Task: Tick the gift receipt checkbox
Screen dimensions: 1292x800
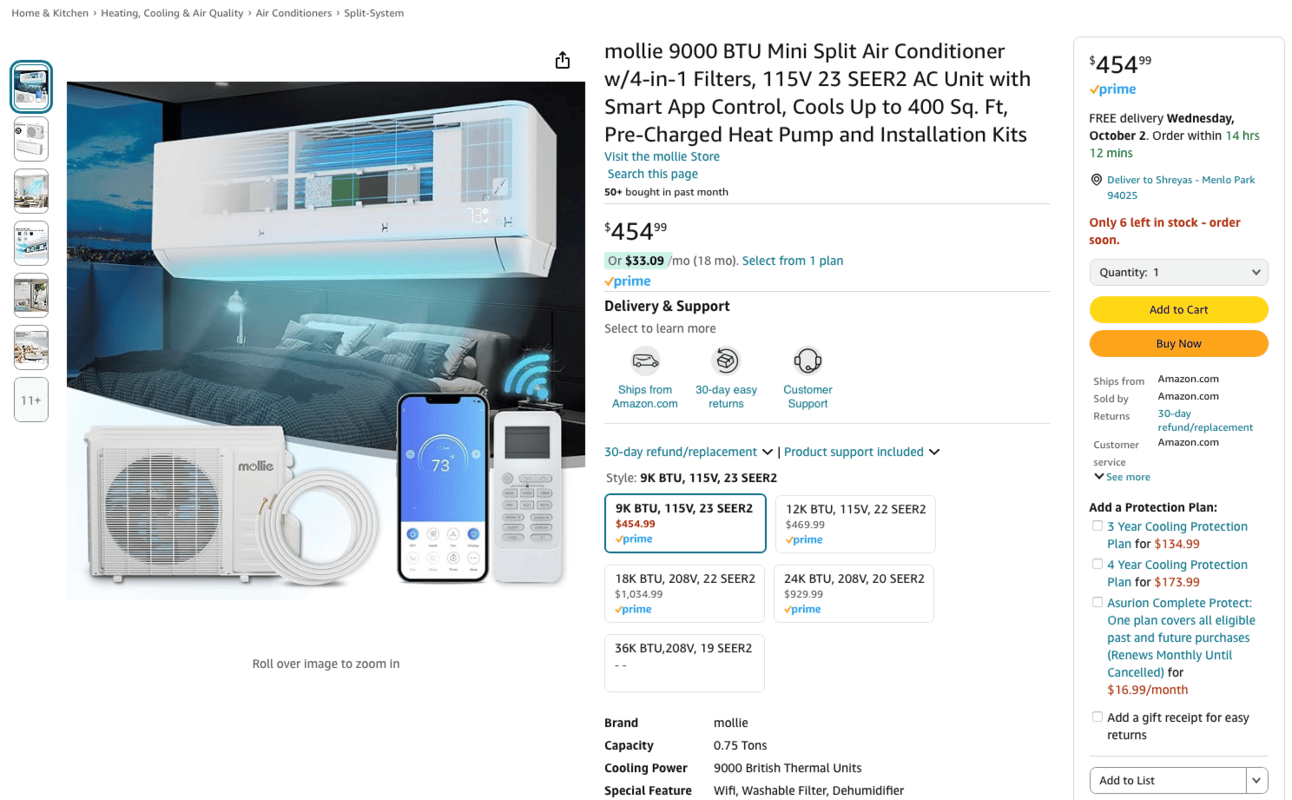Action: [1097, 717]
